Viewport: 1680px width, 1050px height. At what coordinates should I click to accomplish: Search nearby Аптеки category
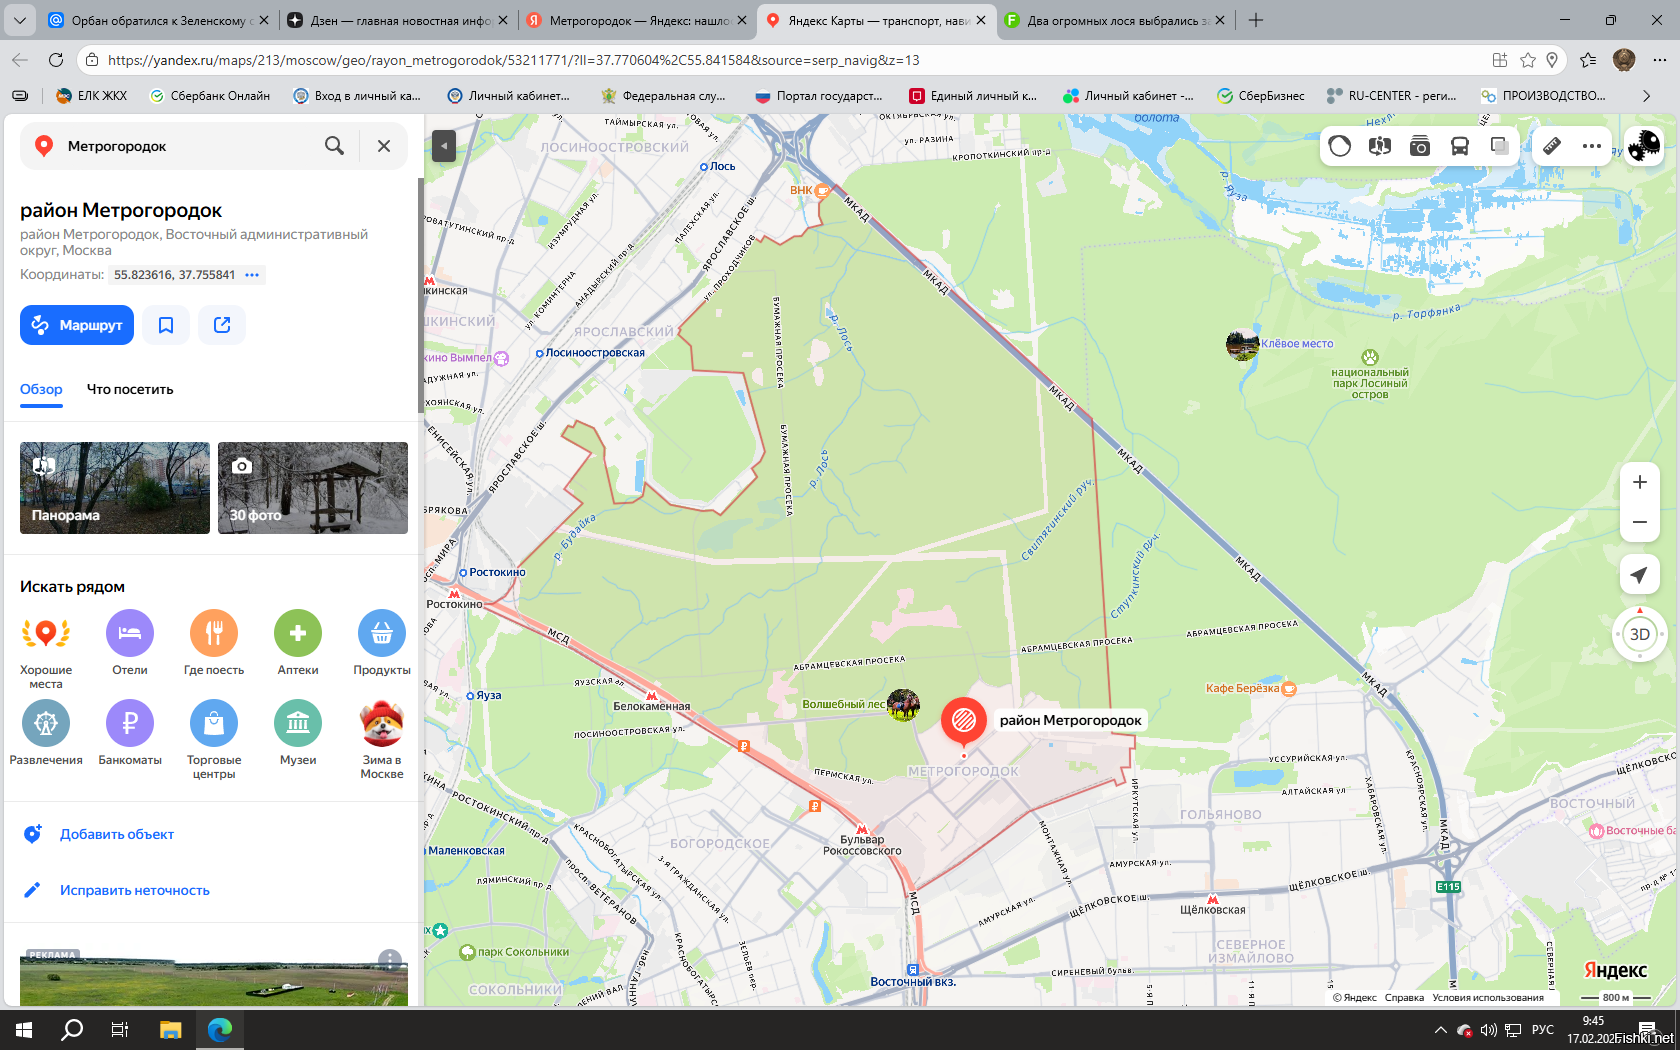click(x=298, y=644)
